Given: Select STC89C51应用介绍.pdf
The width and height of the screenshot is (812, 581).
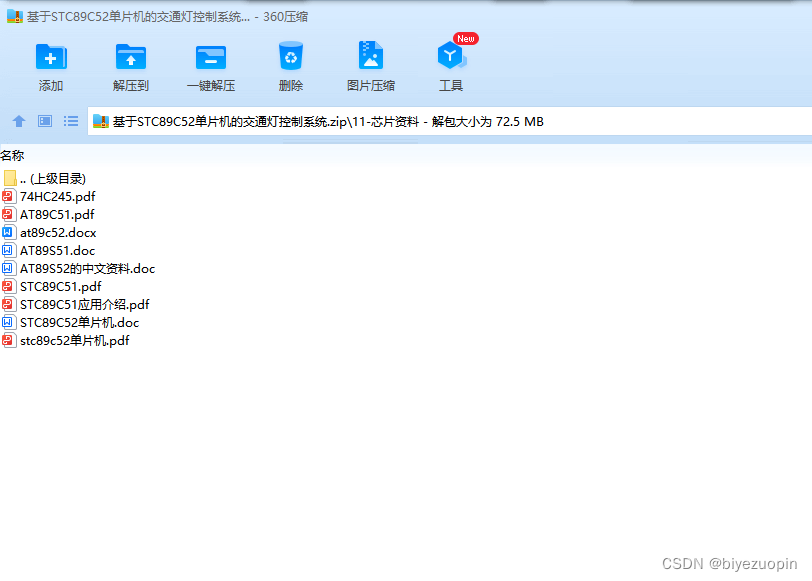Looking at the screenshot, I should pos(84,304).
